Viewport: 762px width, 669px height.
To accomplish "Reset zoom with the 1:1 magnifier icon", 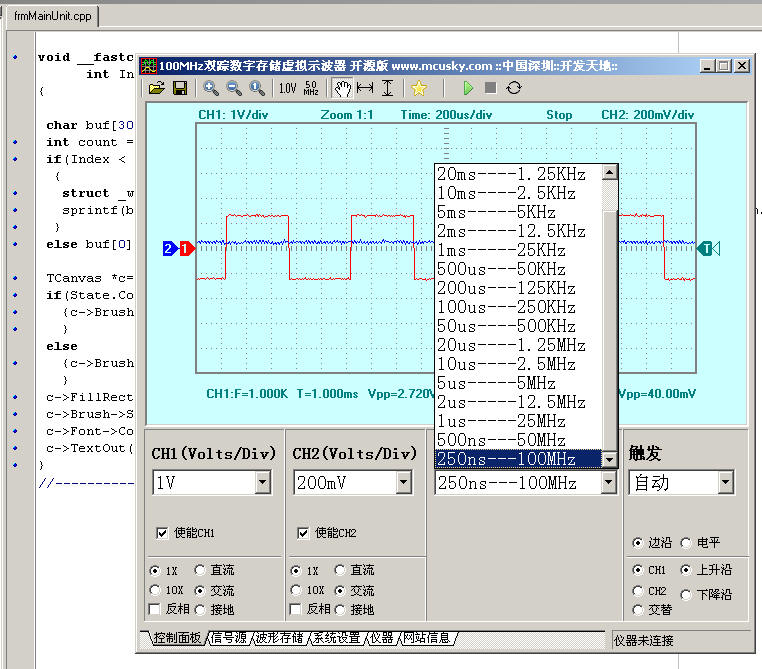I will [x=257, y=88].
